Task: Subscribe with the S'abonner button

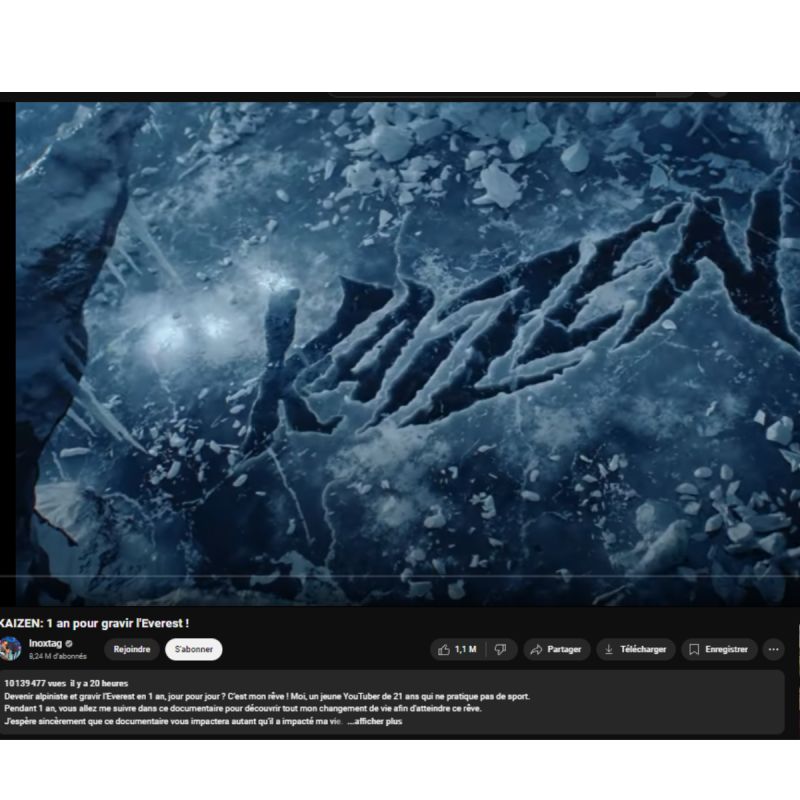Action: click(x=194, y=649)
